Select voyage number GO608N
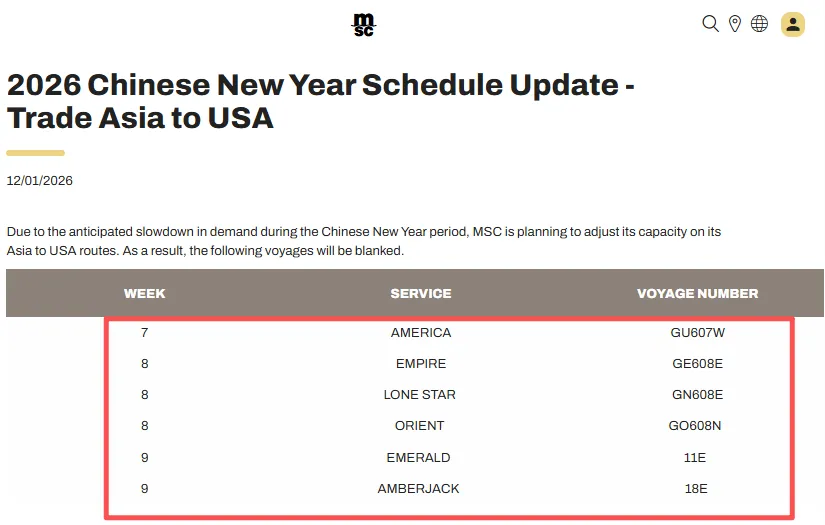Viewport: 825px width, 525px height. (x=697, y=426)
